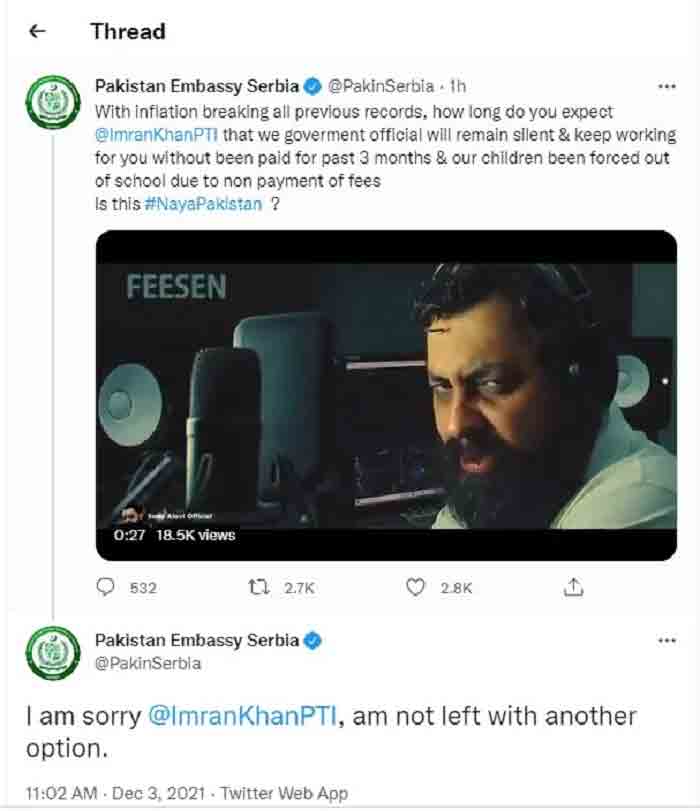Click the back arrow beside Thread
Image resolution: width=700 pixels, height=811 pixels.
click(x=38, y=31)
